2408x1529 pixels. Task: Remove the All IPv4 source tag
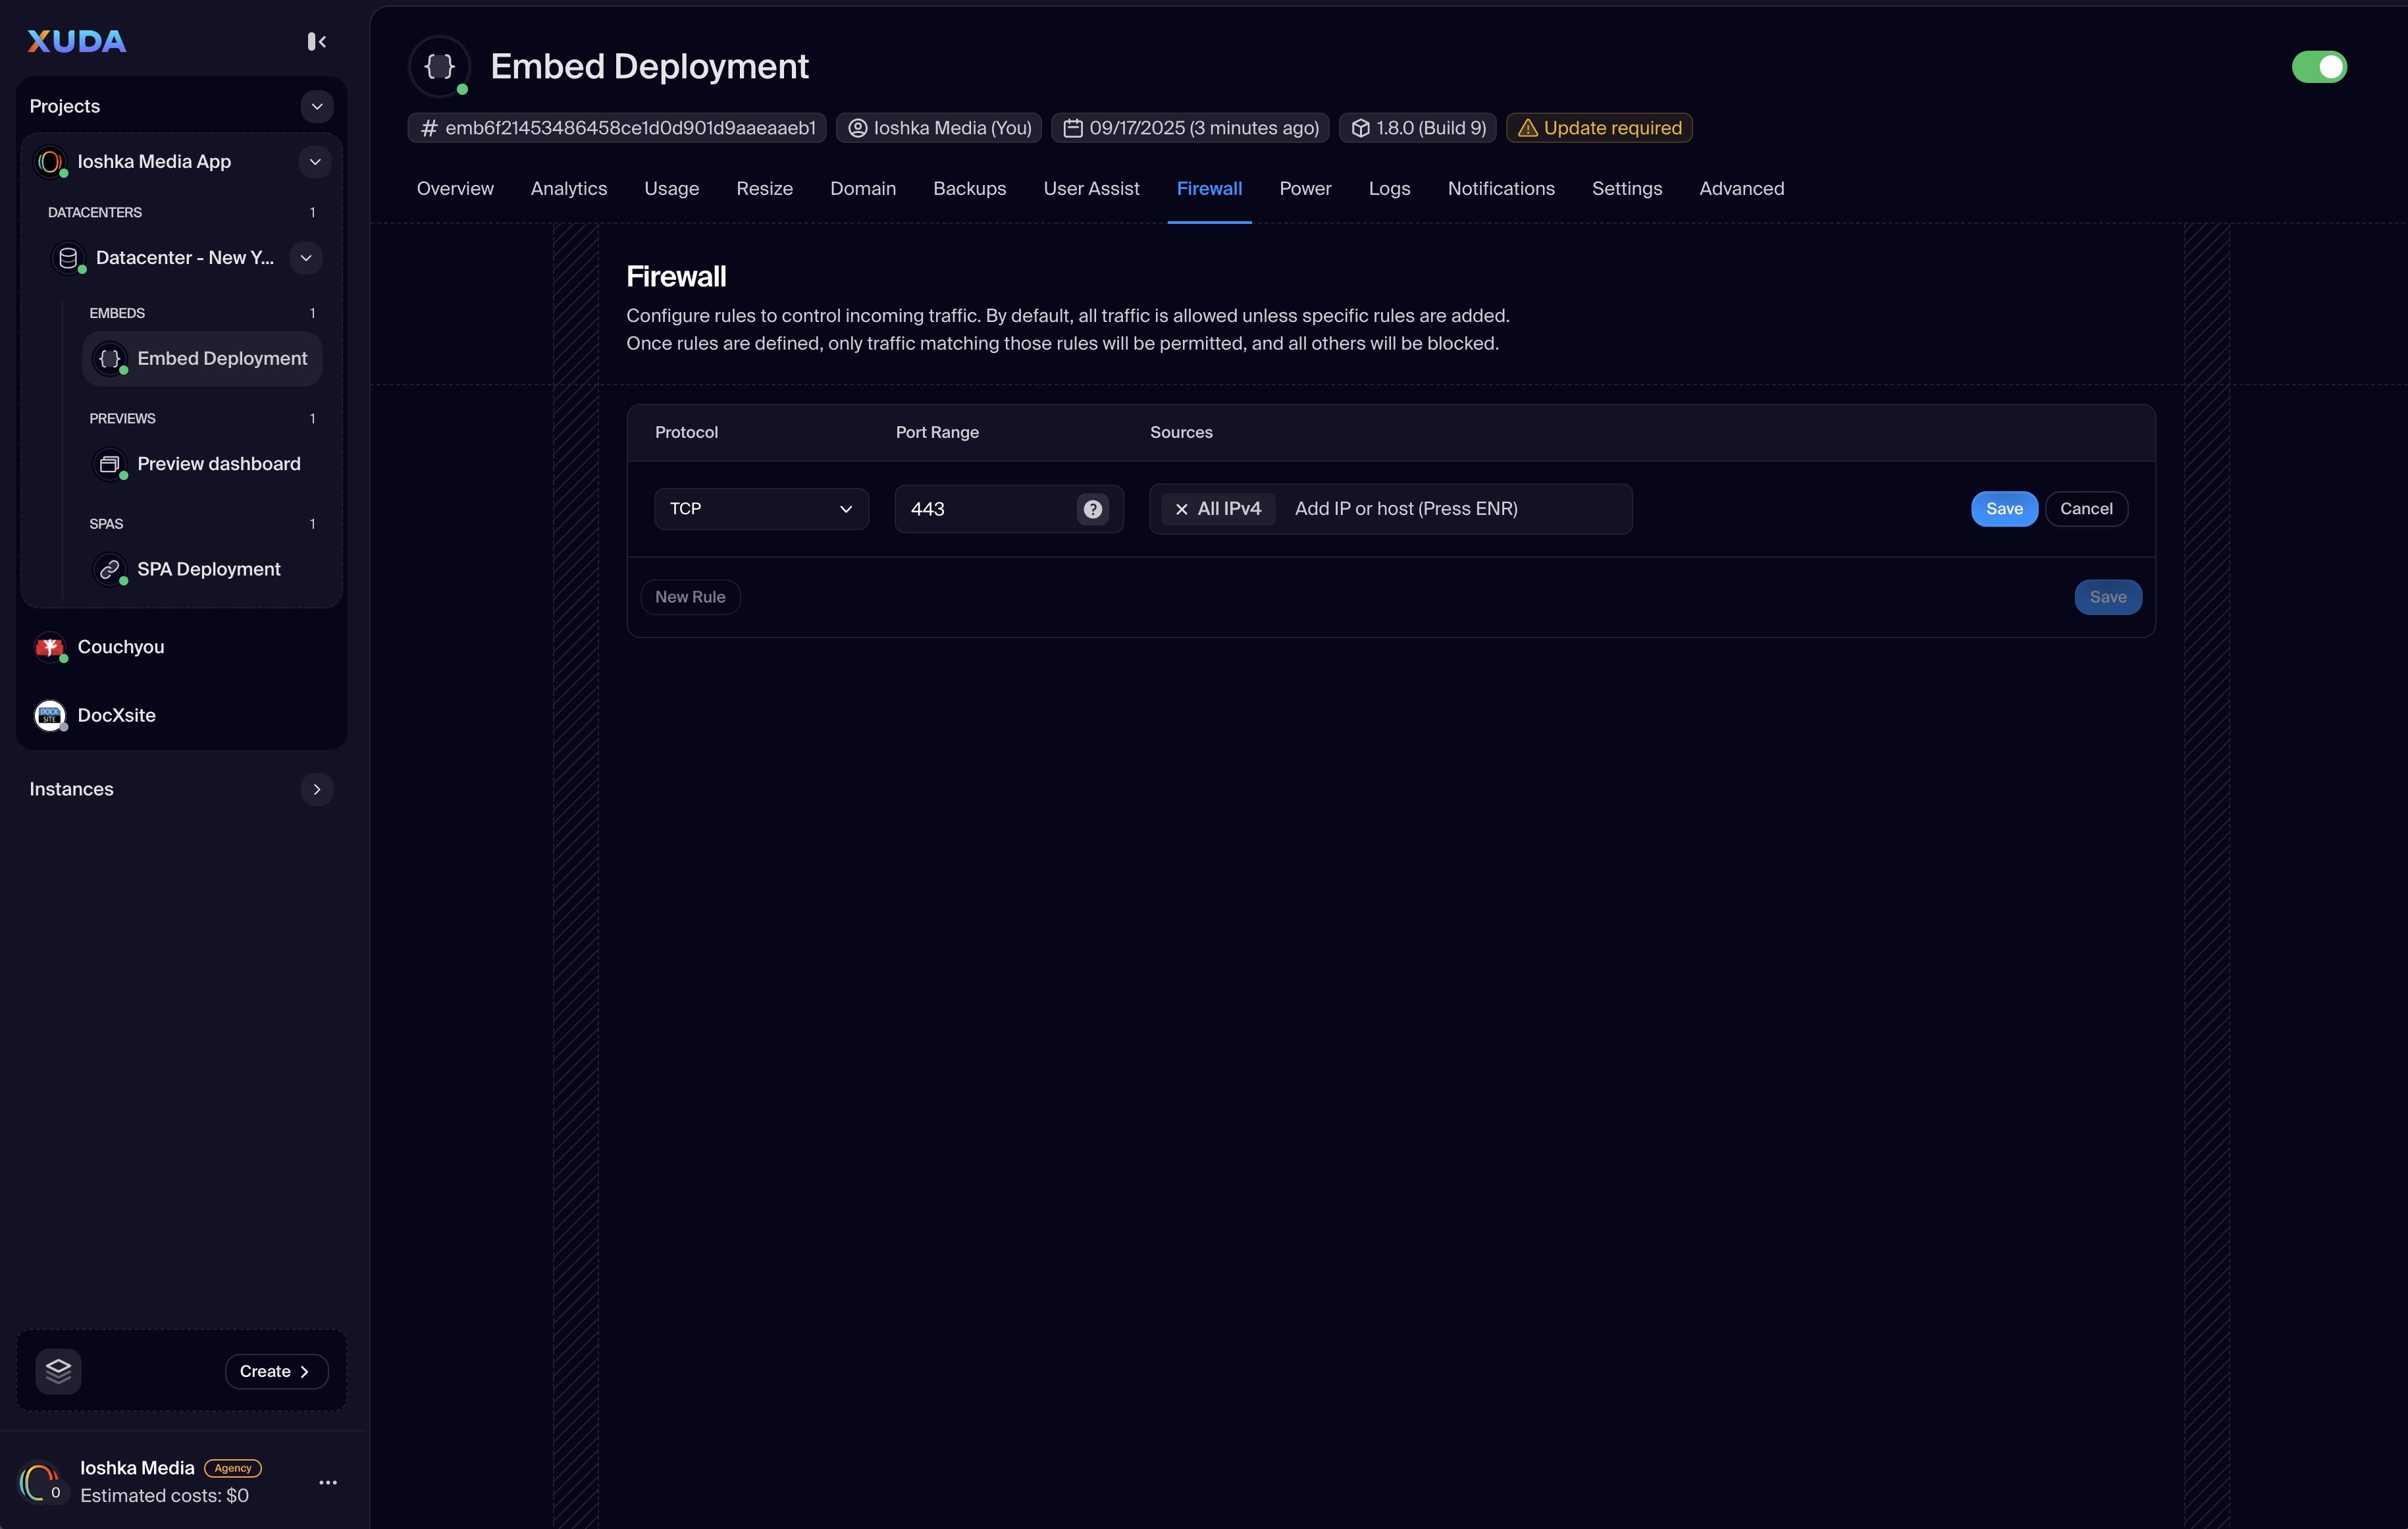point(1181,509)
